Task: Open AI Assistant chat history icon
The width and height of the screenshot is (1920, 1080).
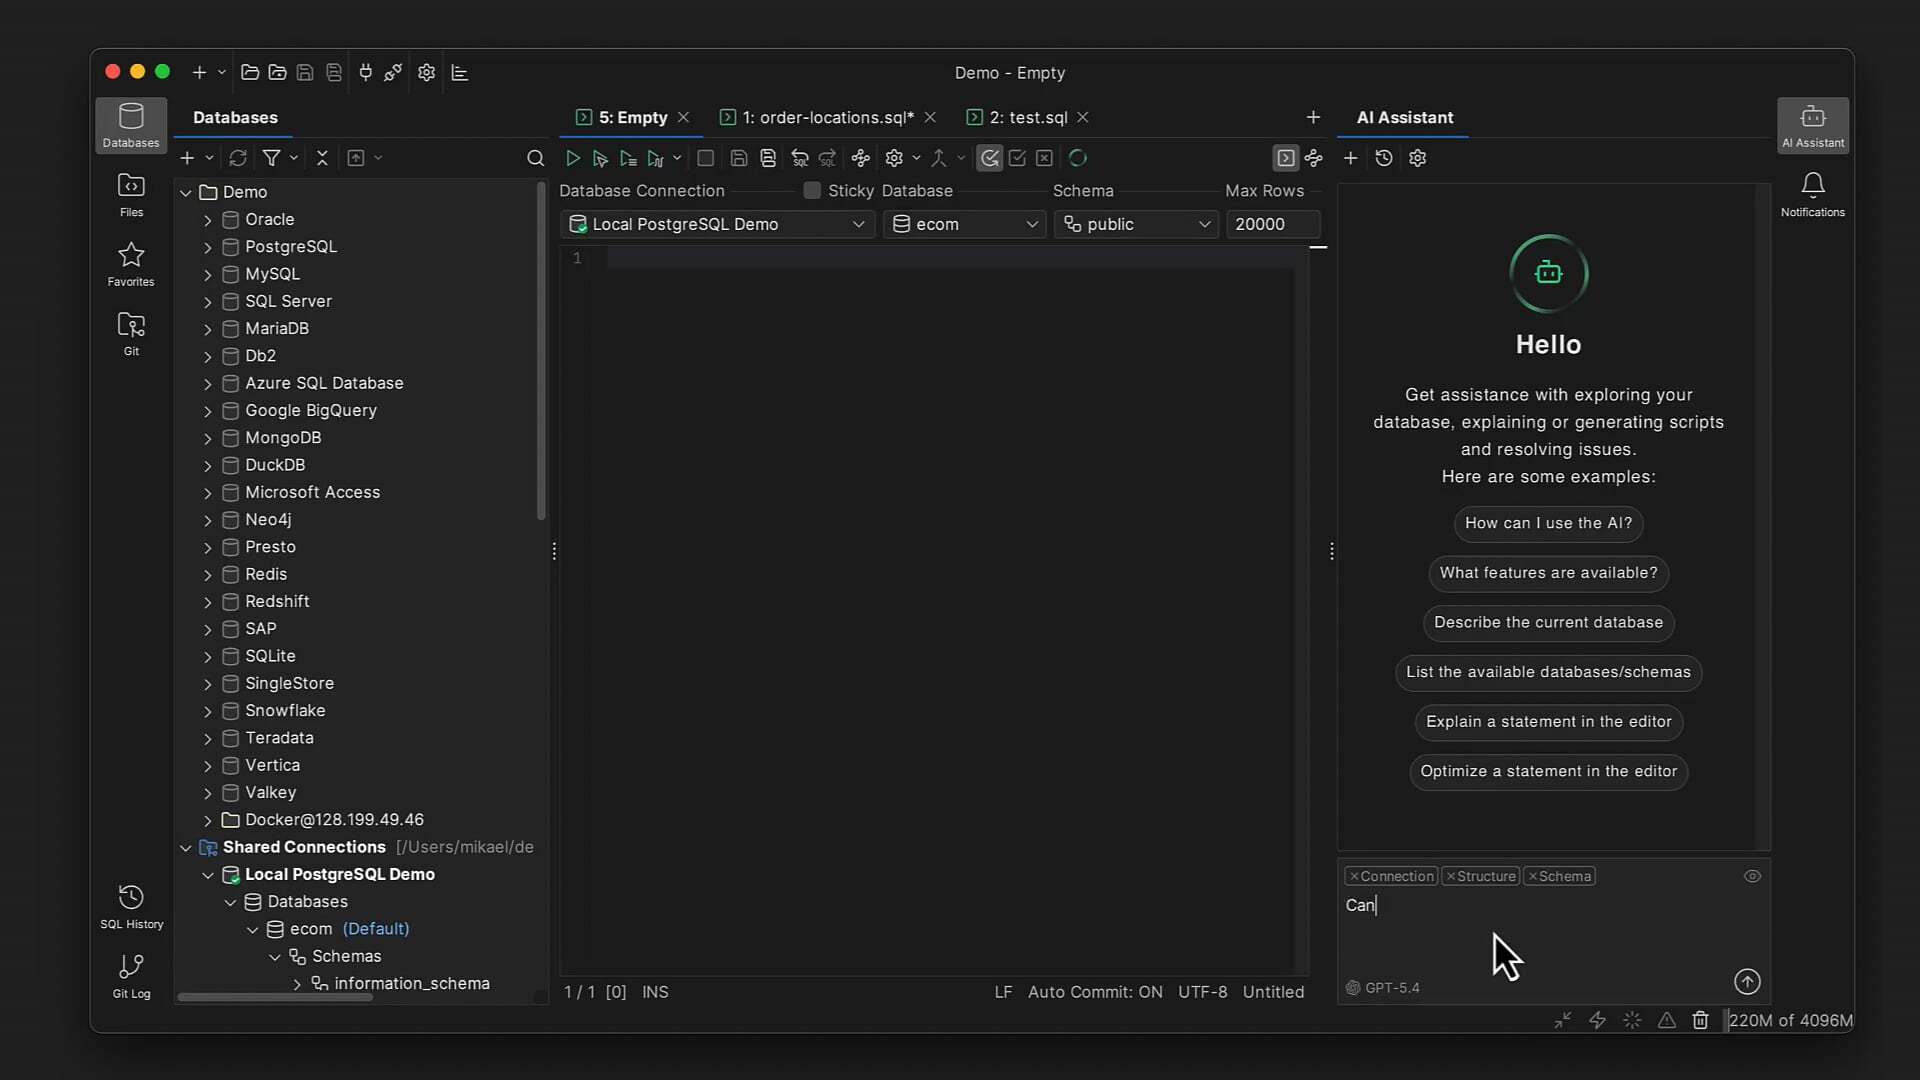Action: point(1384,158)
